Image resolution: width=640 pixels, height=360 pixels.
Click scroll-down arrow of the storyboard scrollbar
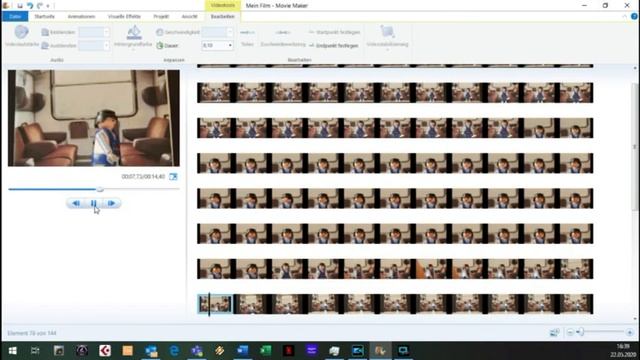(x=635, y=319)
